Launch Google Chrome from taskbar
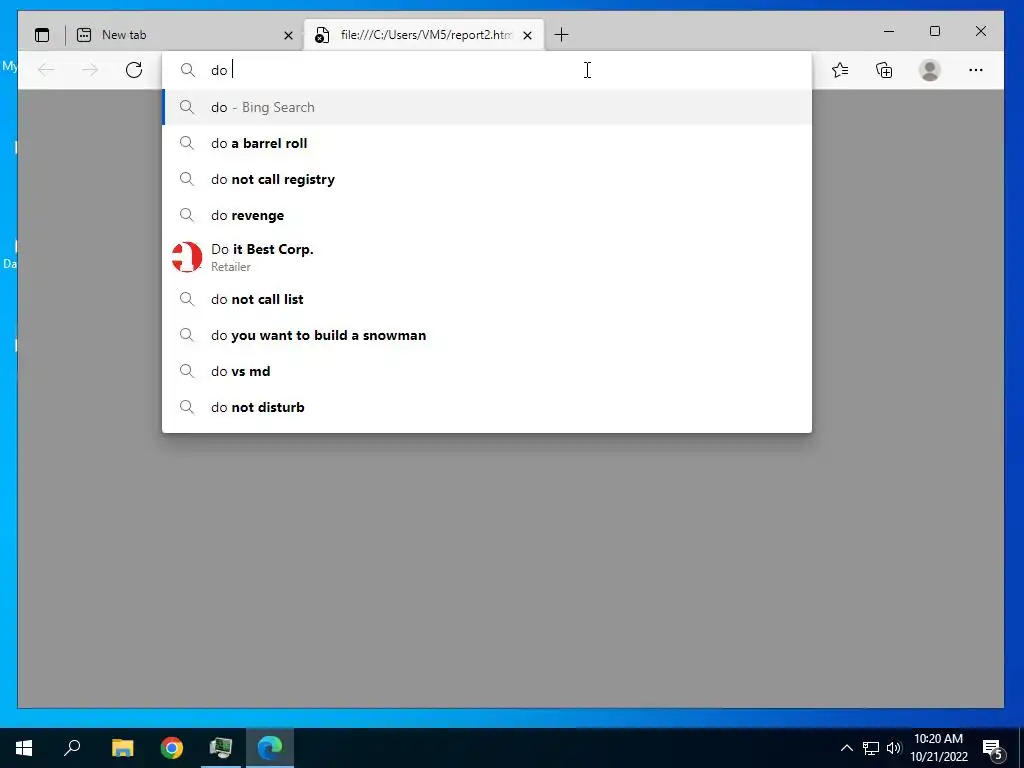 [172, 748]
